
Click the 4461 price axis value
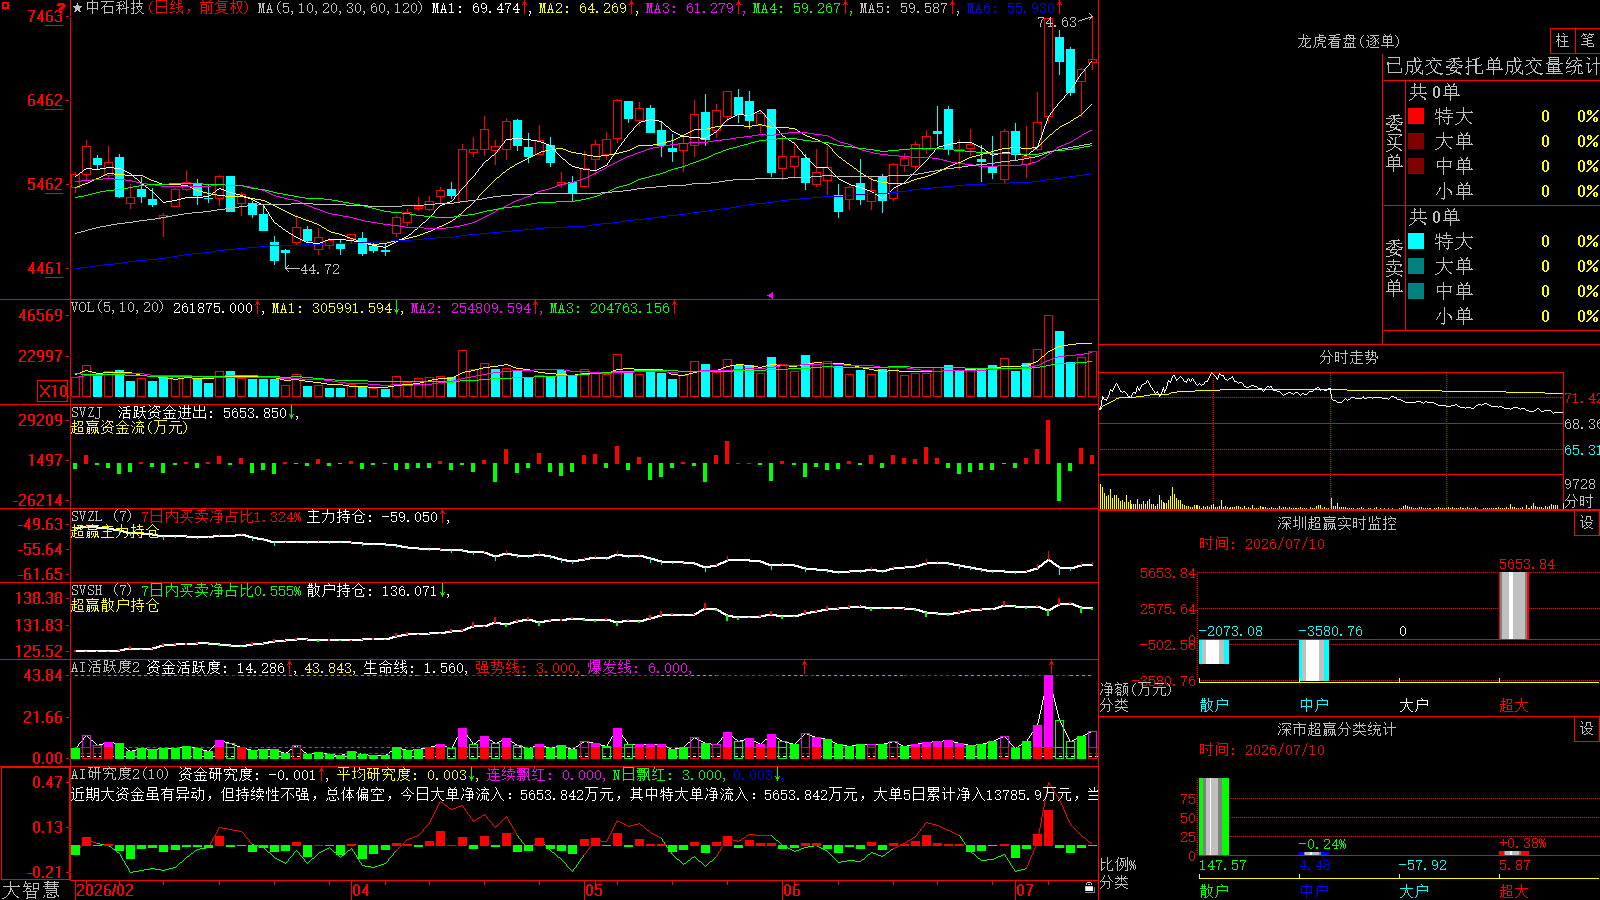pyautogui.click(x=45, y=268)
